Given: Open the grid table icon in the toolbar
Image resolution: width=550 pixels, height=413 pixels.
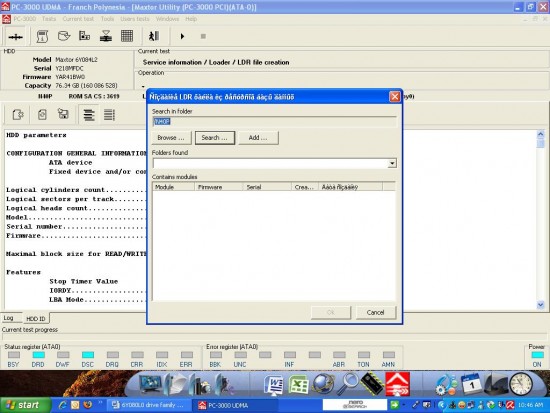Looking at the screenshot, I should [127, 36].
